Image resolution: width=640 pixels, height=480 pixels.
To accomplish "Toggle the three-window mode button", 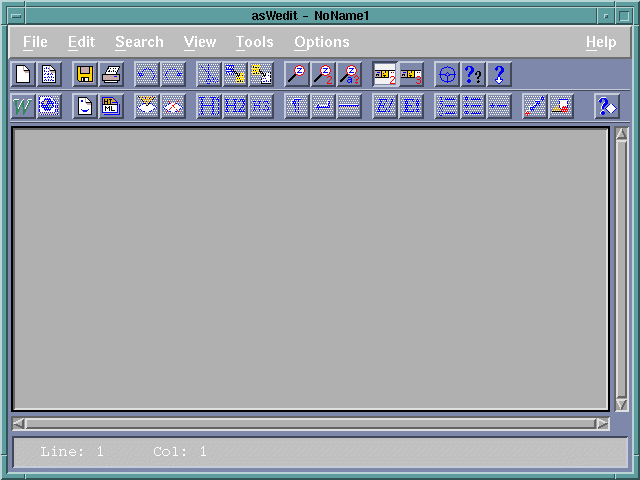I will pyautogui.click(x=411, y=74).
